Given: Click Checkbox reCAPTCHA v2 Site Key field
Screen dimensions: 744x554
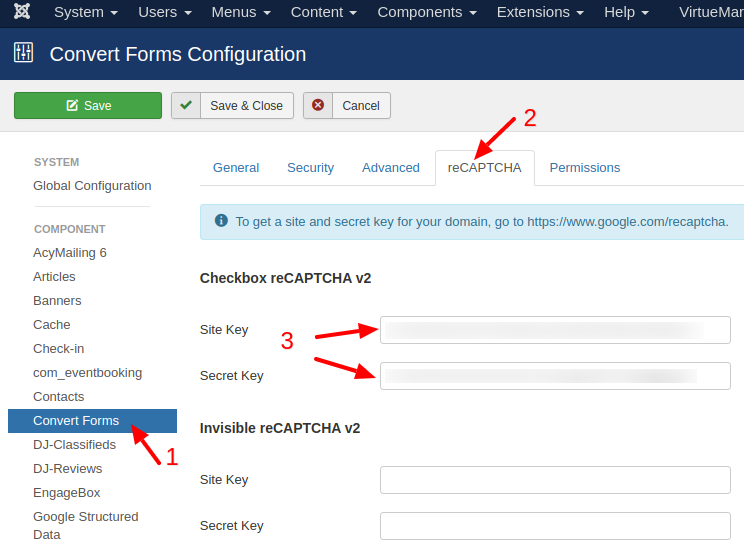Looking at the screenshot, I should [x=555, y=330].
